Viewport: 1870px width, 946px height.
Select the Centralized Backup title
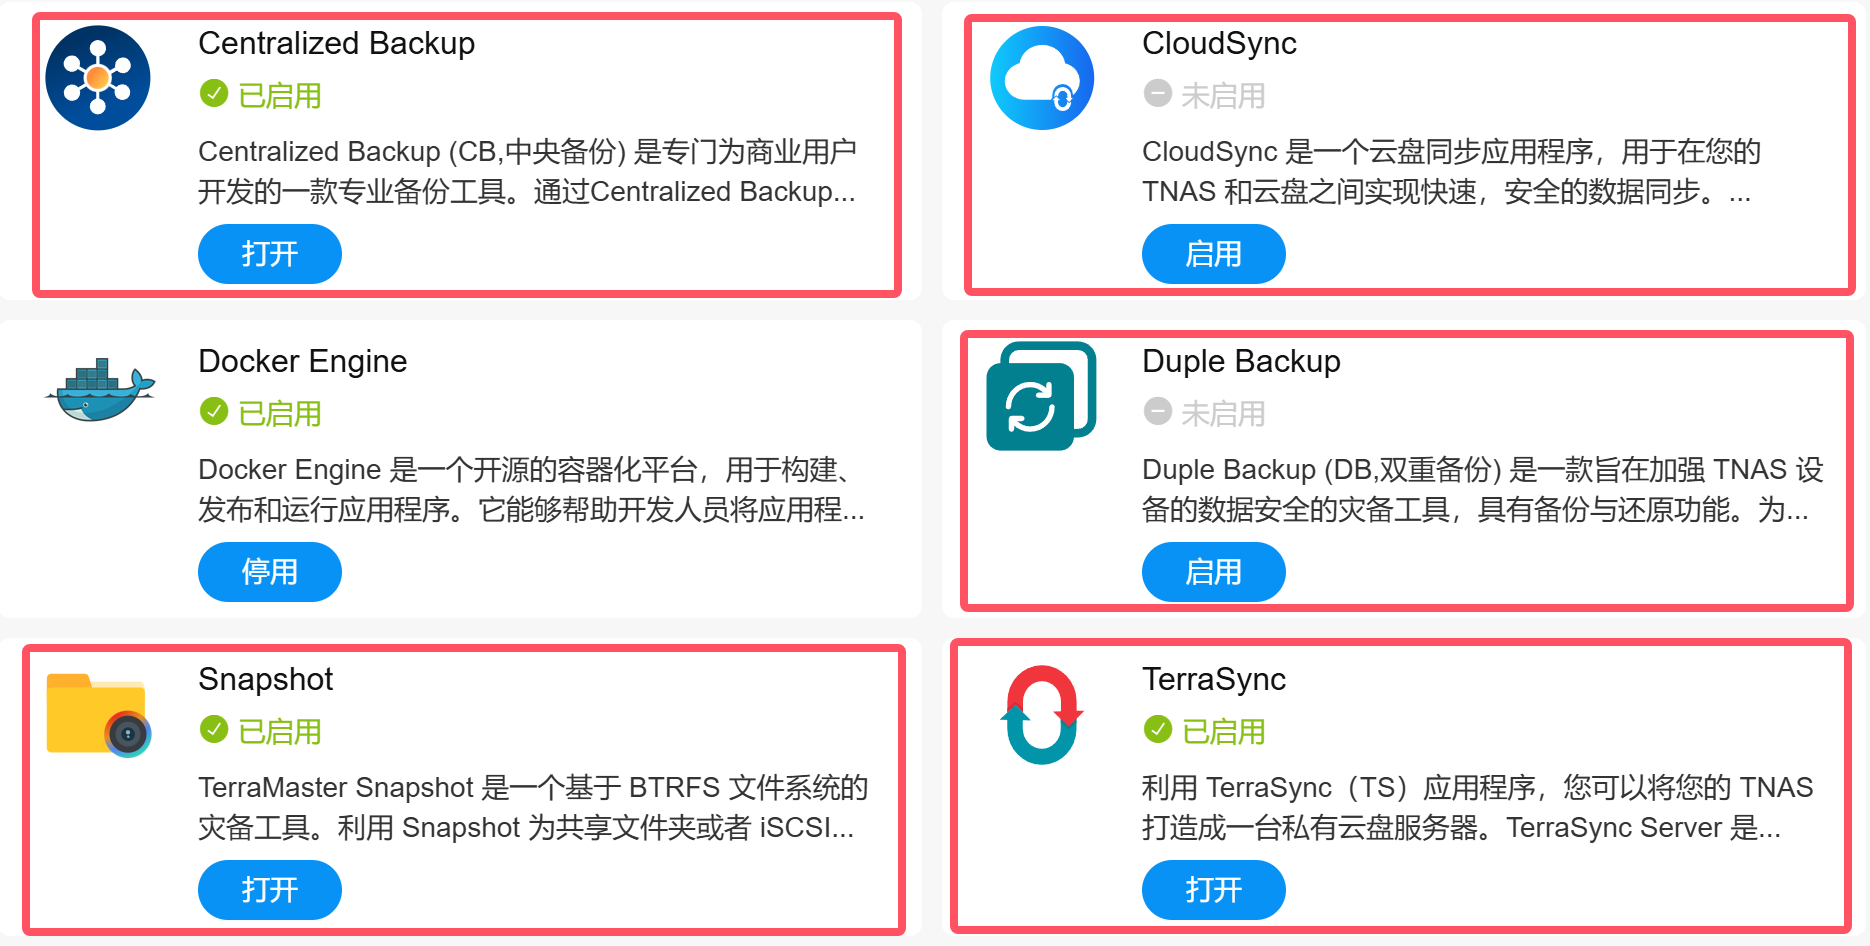click(337, 44)
